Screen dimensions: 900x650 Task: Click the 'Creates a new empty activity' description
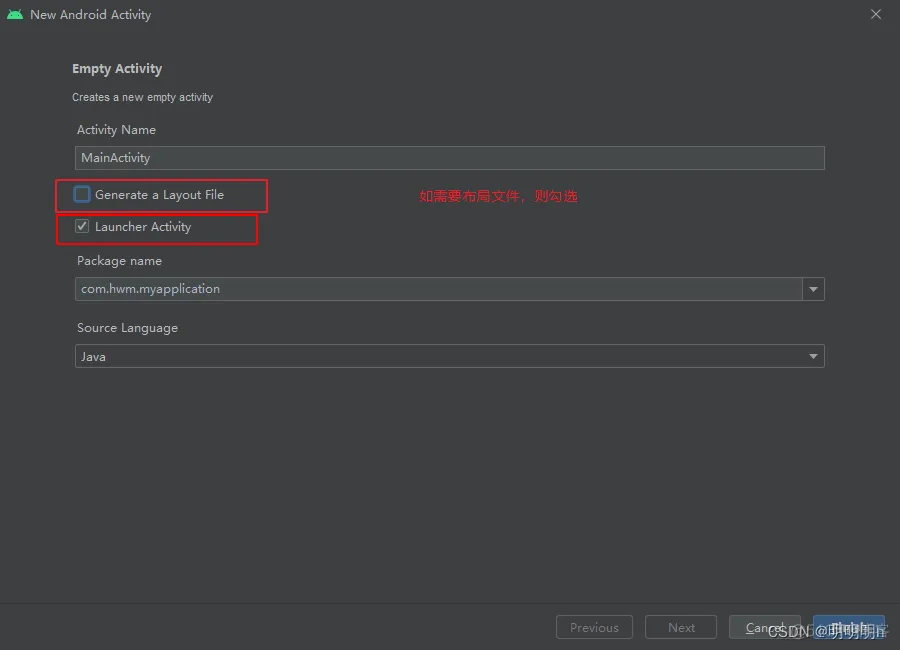pyautogui.click(x=142, y=97)
